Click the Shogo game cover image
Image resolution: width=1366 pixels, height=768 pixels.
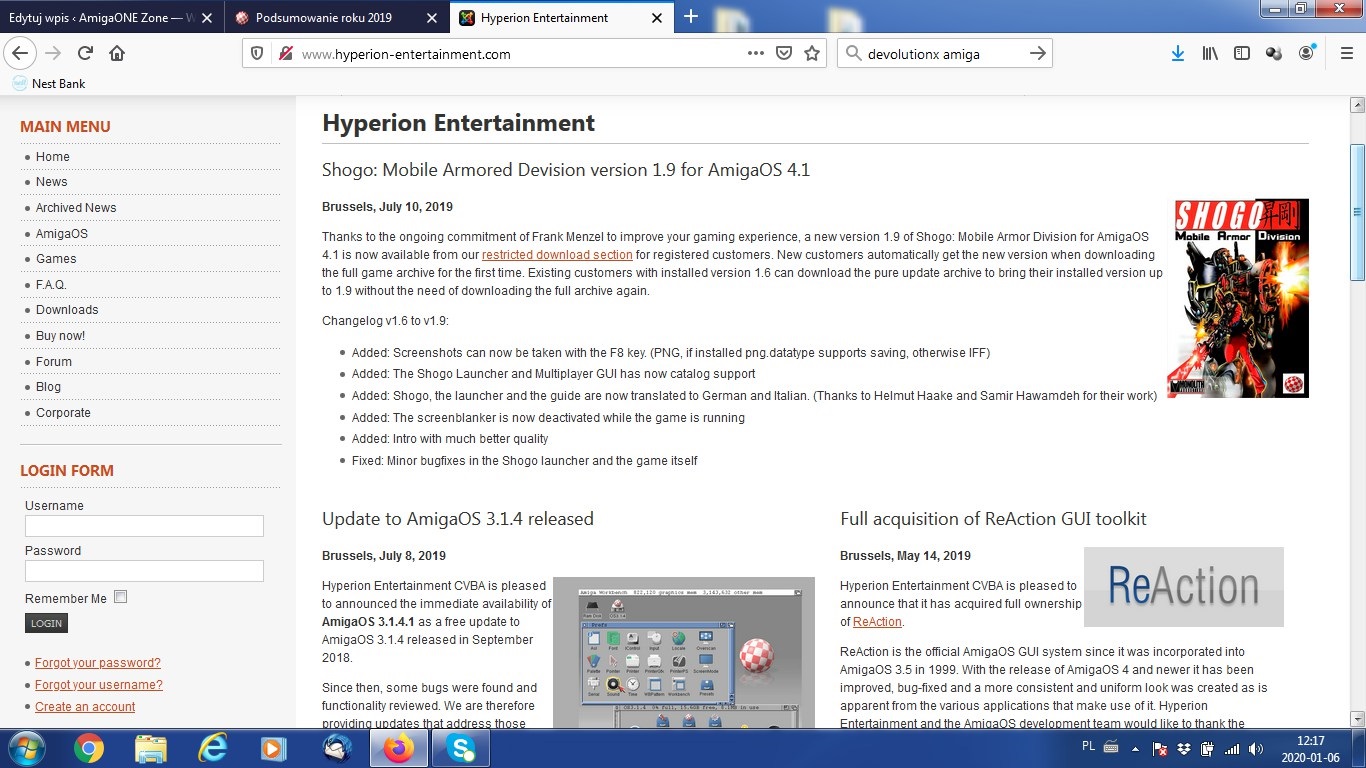(x=1238, y=298)
